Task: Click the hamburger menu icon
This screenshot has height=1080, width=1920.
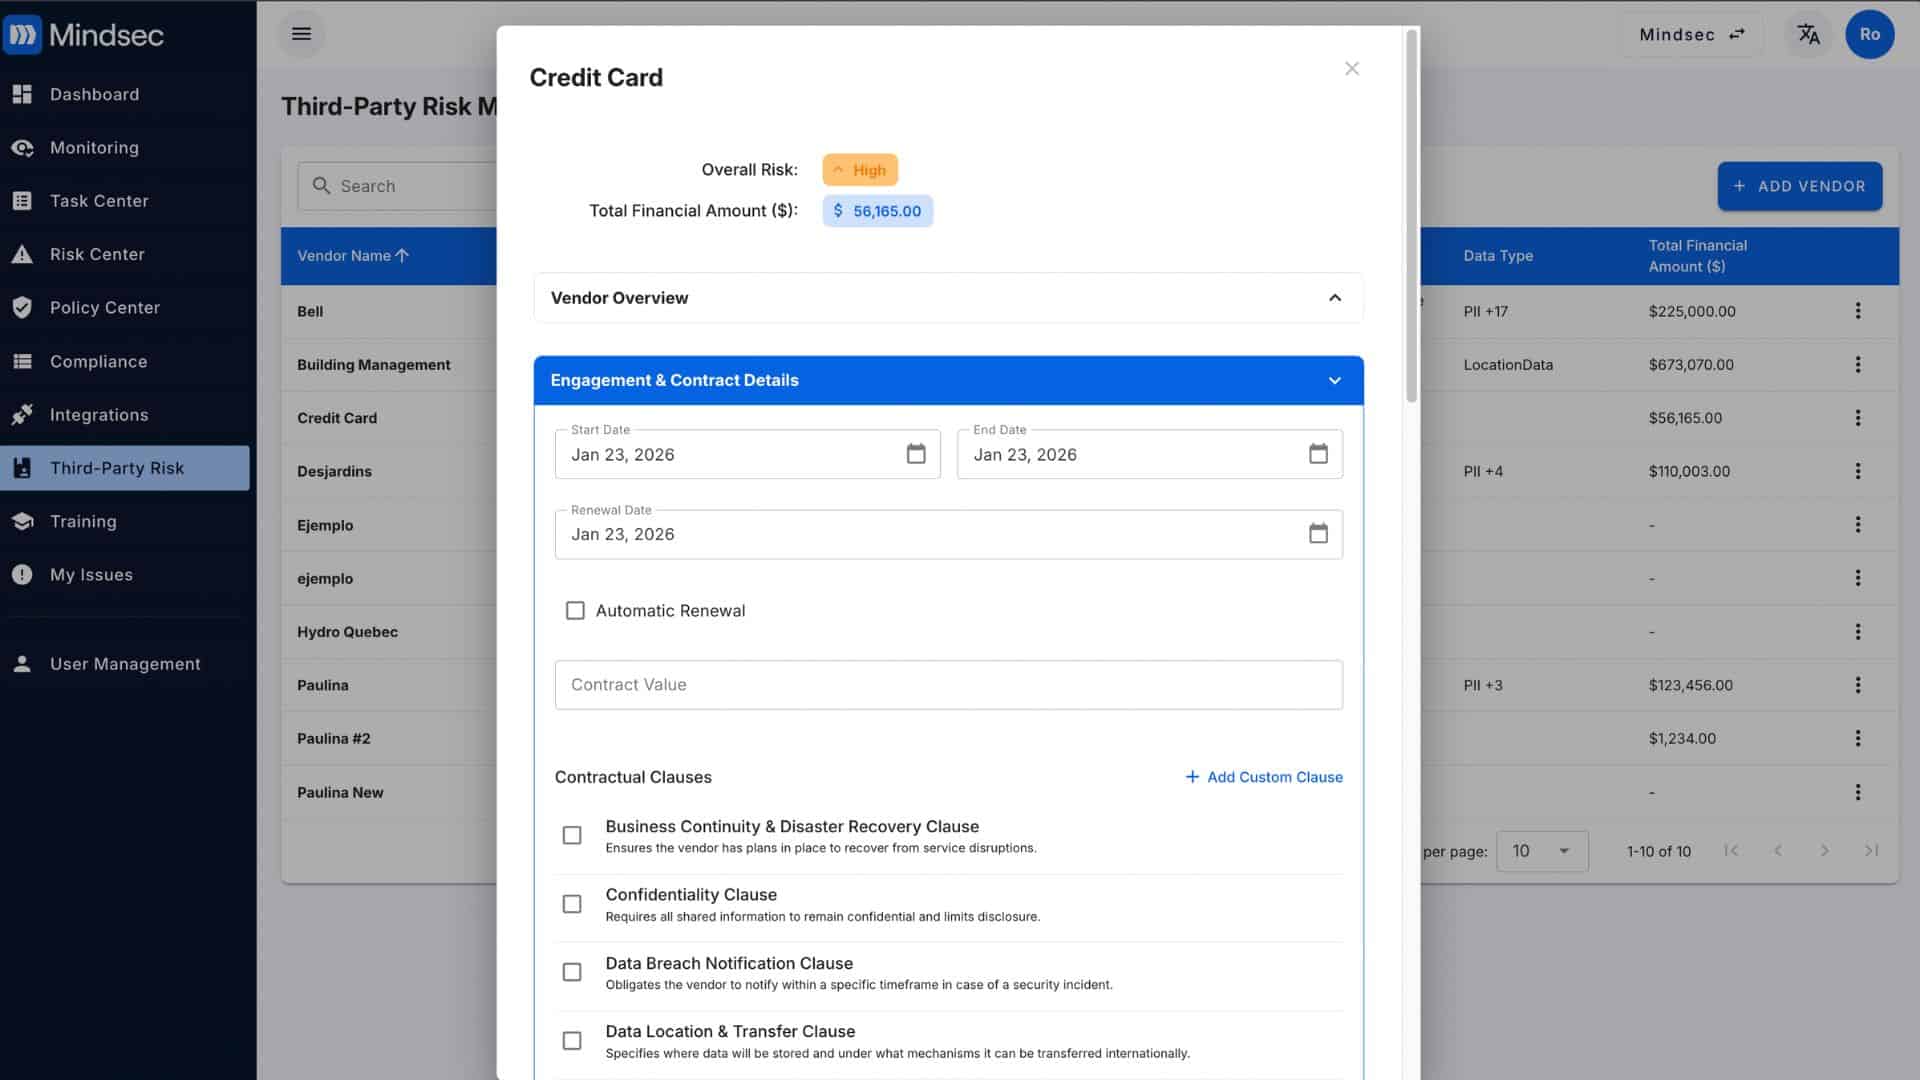Action: (301, 34)
